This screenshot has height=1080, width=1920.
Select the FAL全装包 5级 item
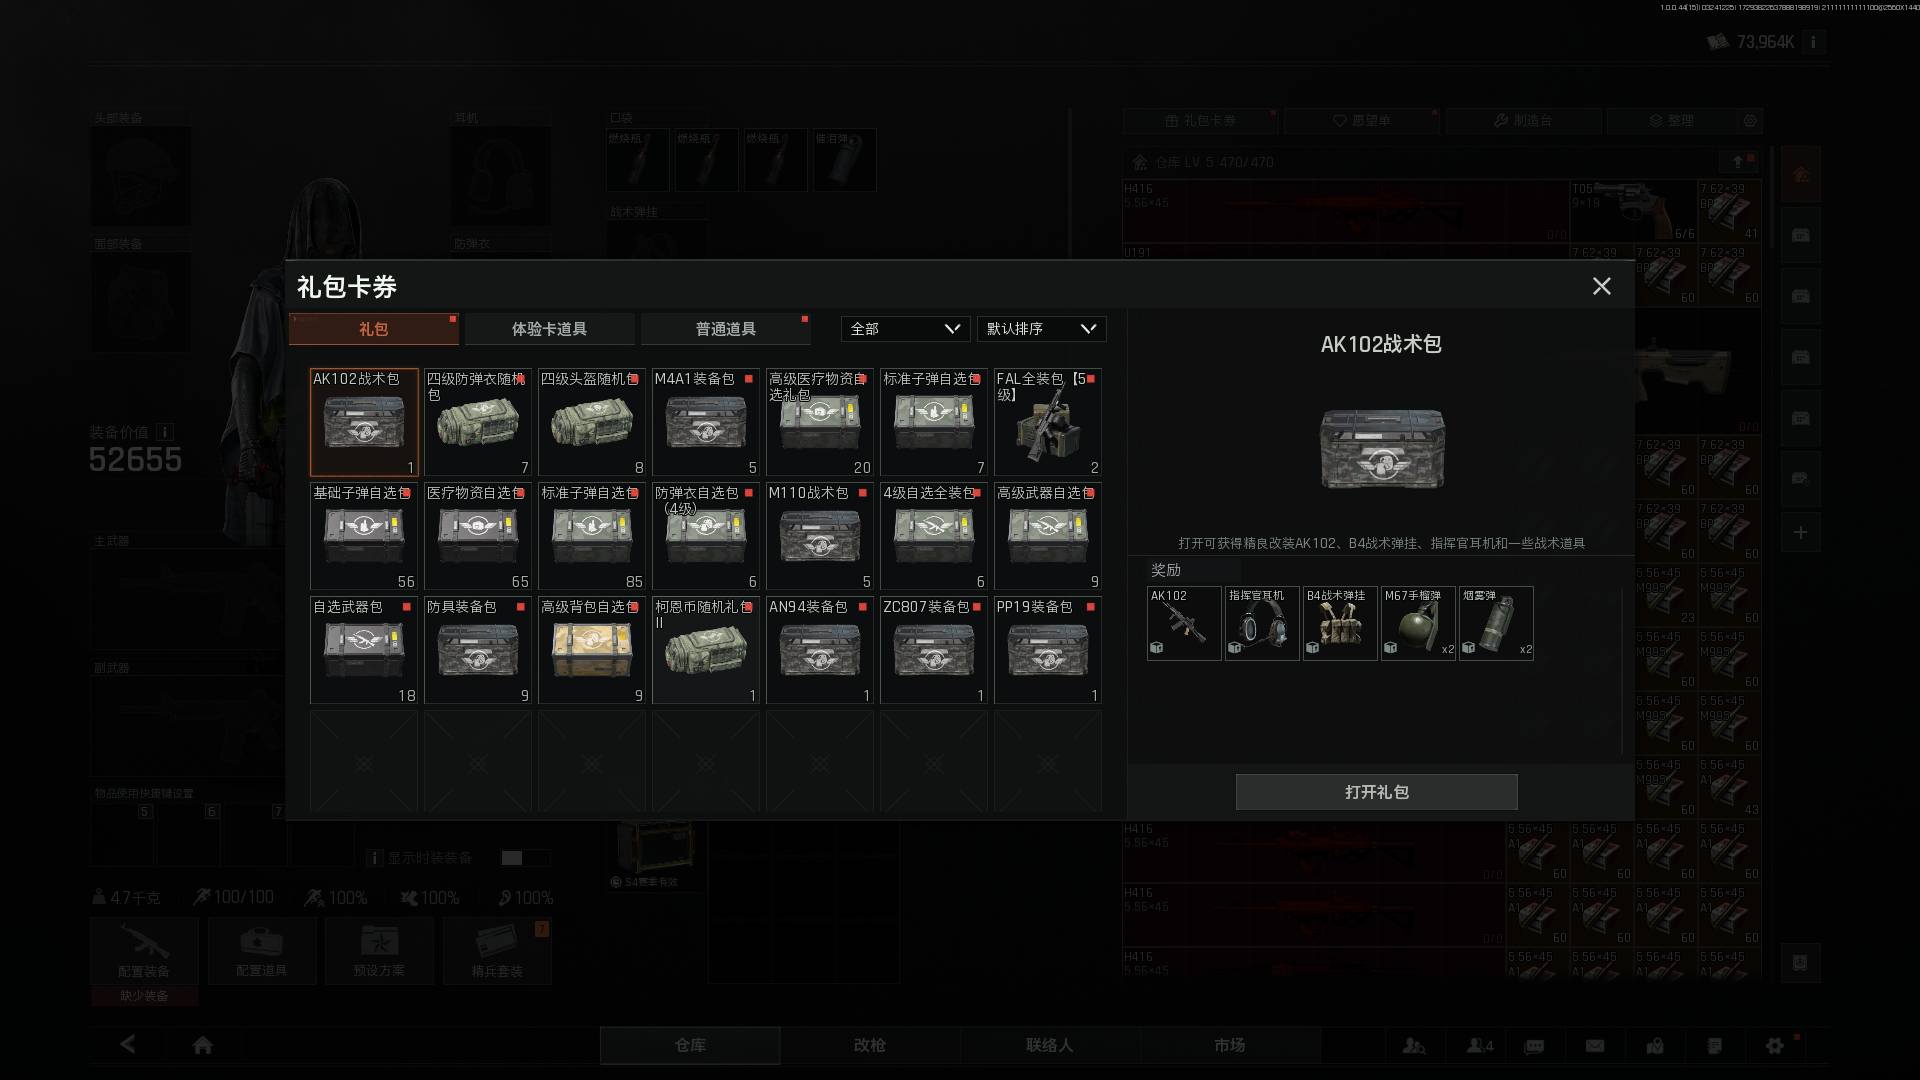[x=1047, y=422]
